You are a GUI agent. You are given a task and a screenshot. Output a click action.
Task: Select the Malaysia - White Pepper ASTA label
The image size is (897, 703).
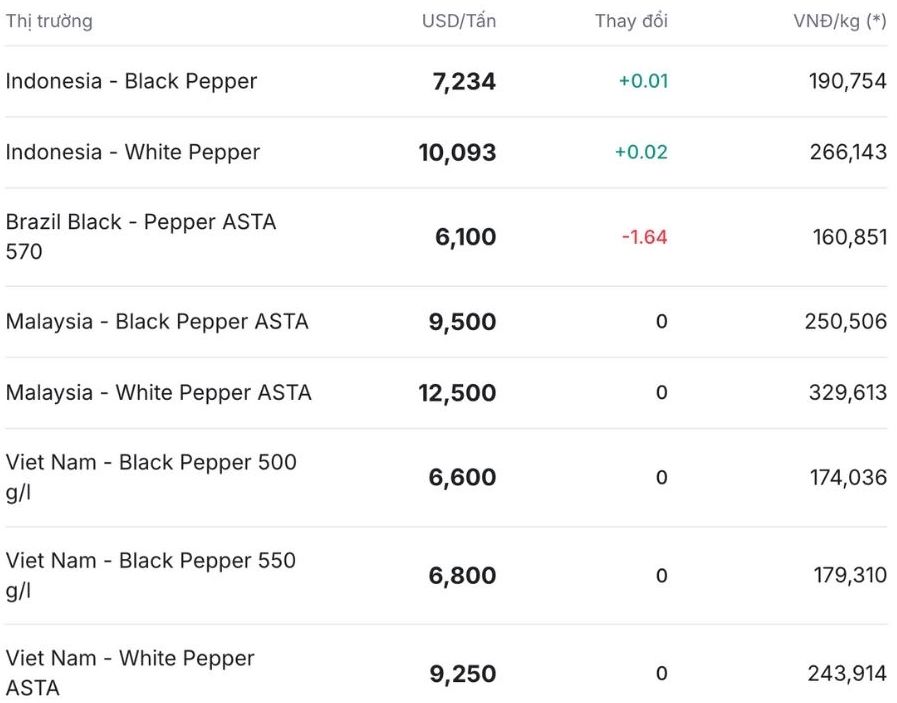click(159, 392)
